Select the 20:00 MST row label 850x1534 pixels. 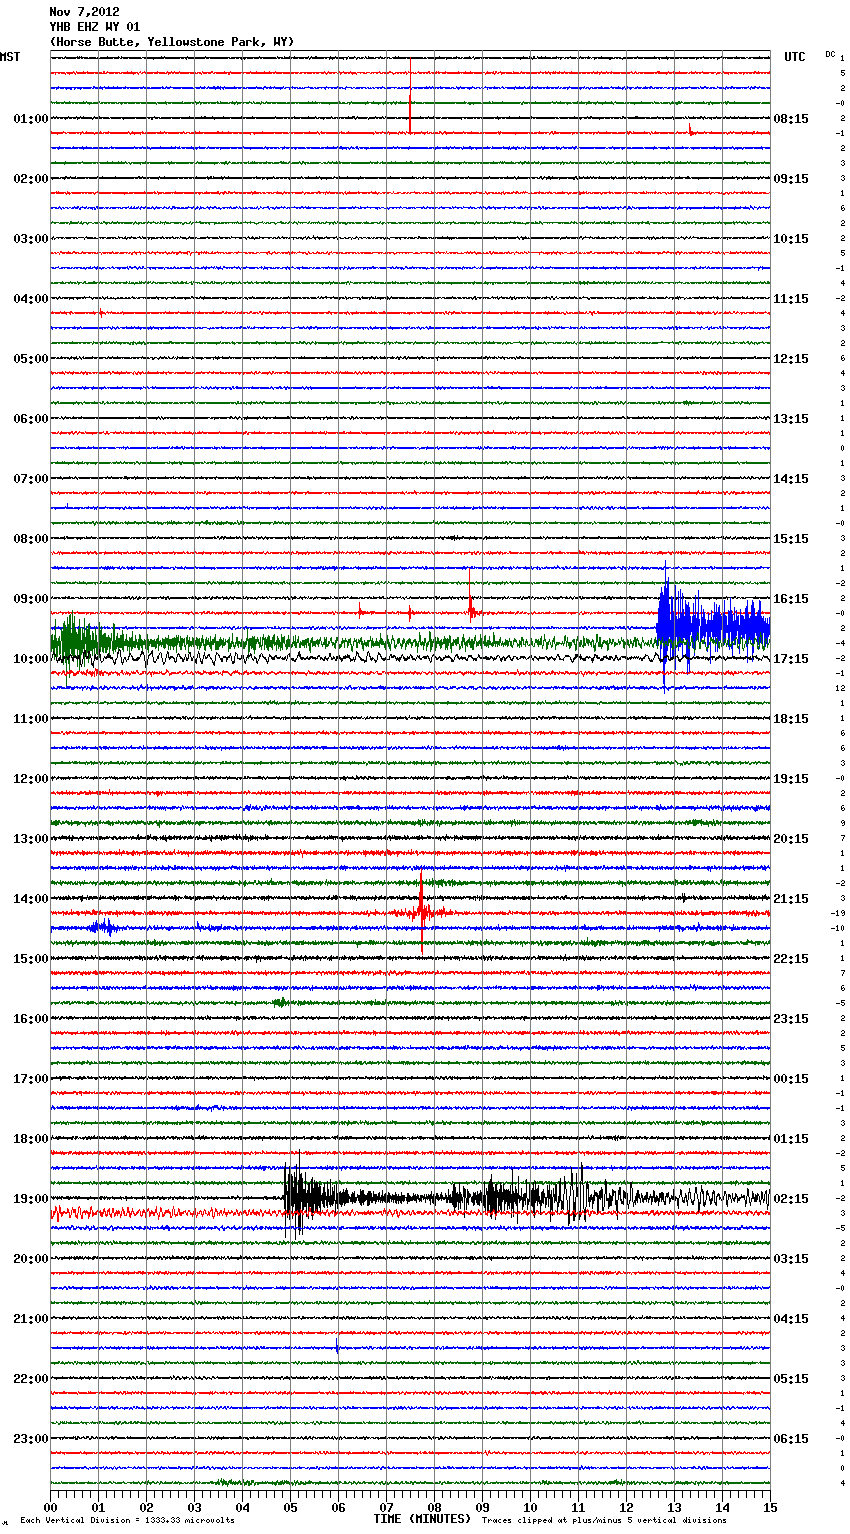click(x=31, y=1259)
